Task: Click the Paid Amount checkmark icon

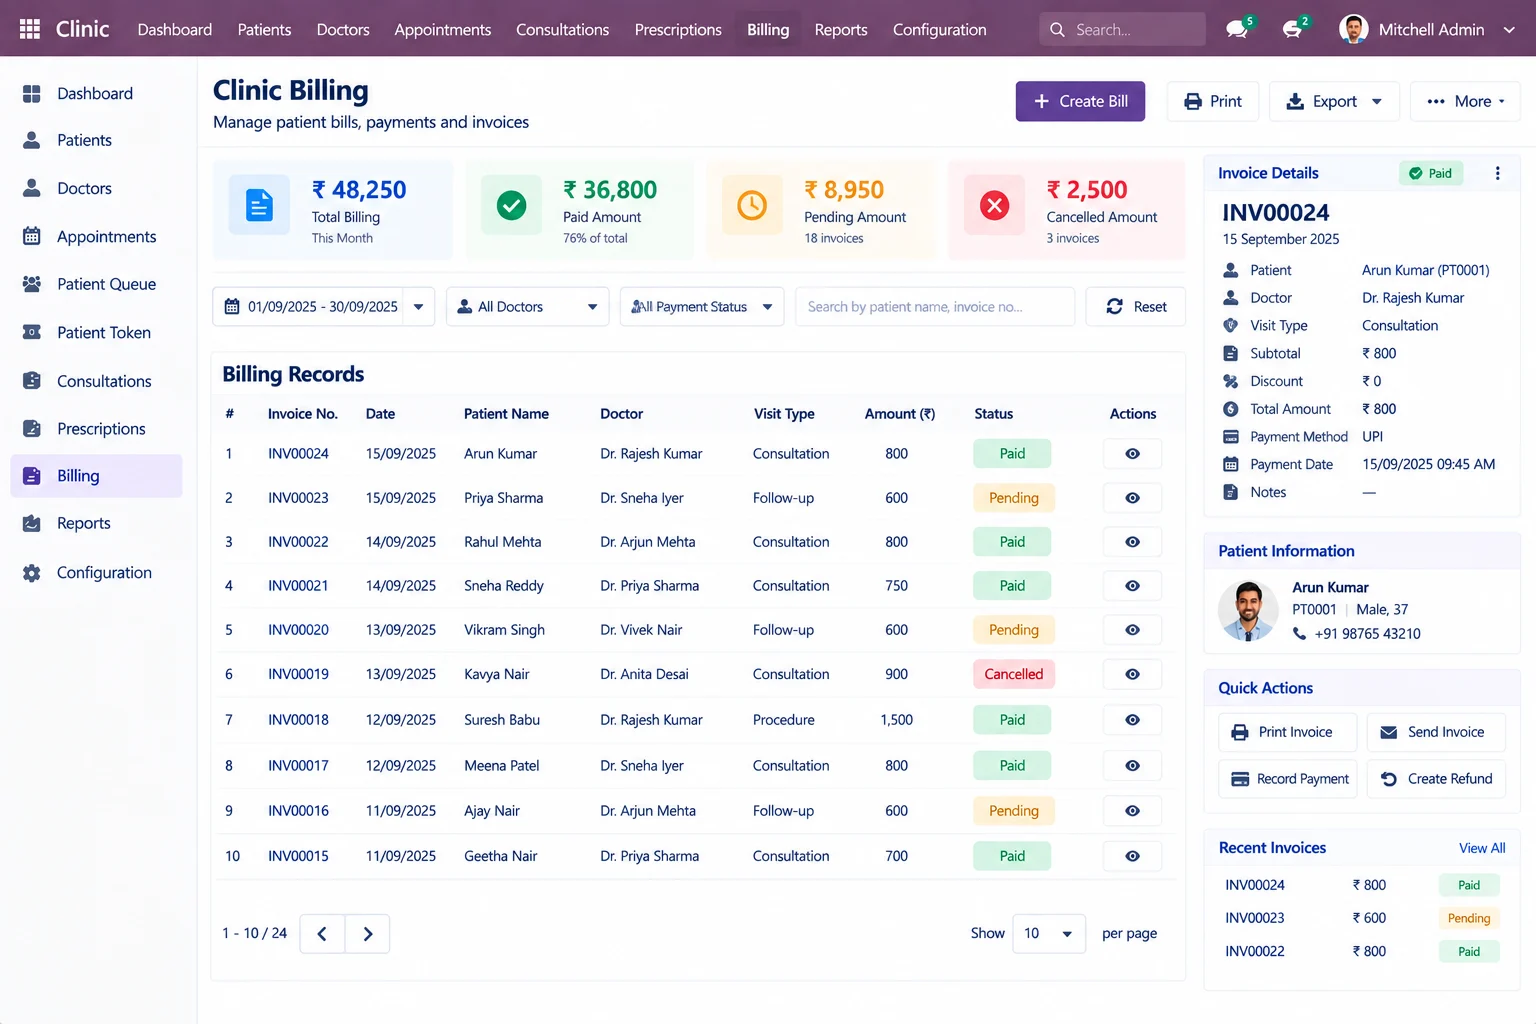Action: (512, 205)
